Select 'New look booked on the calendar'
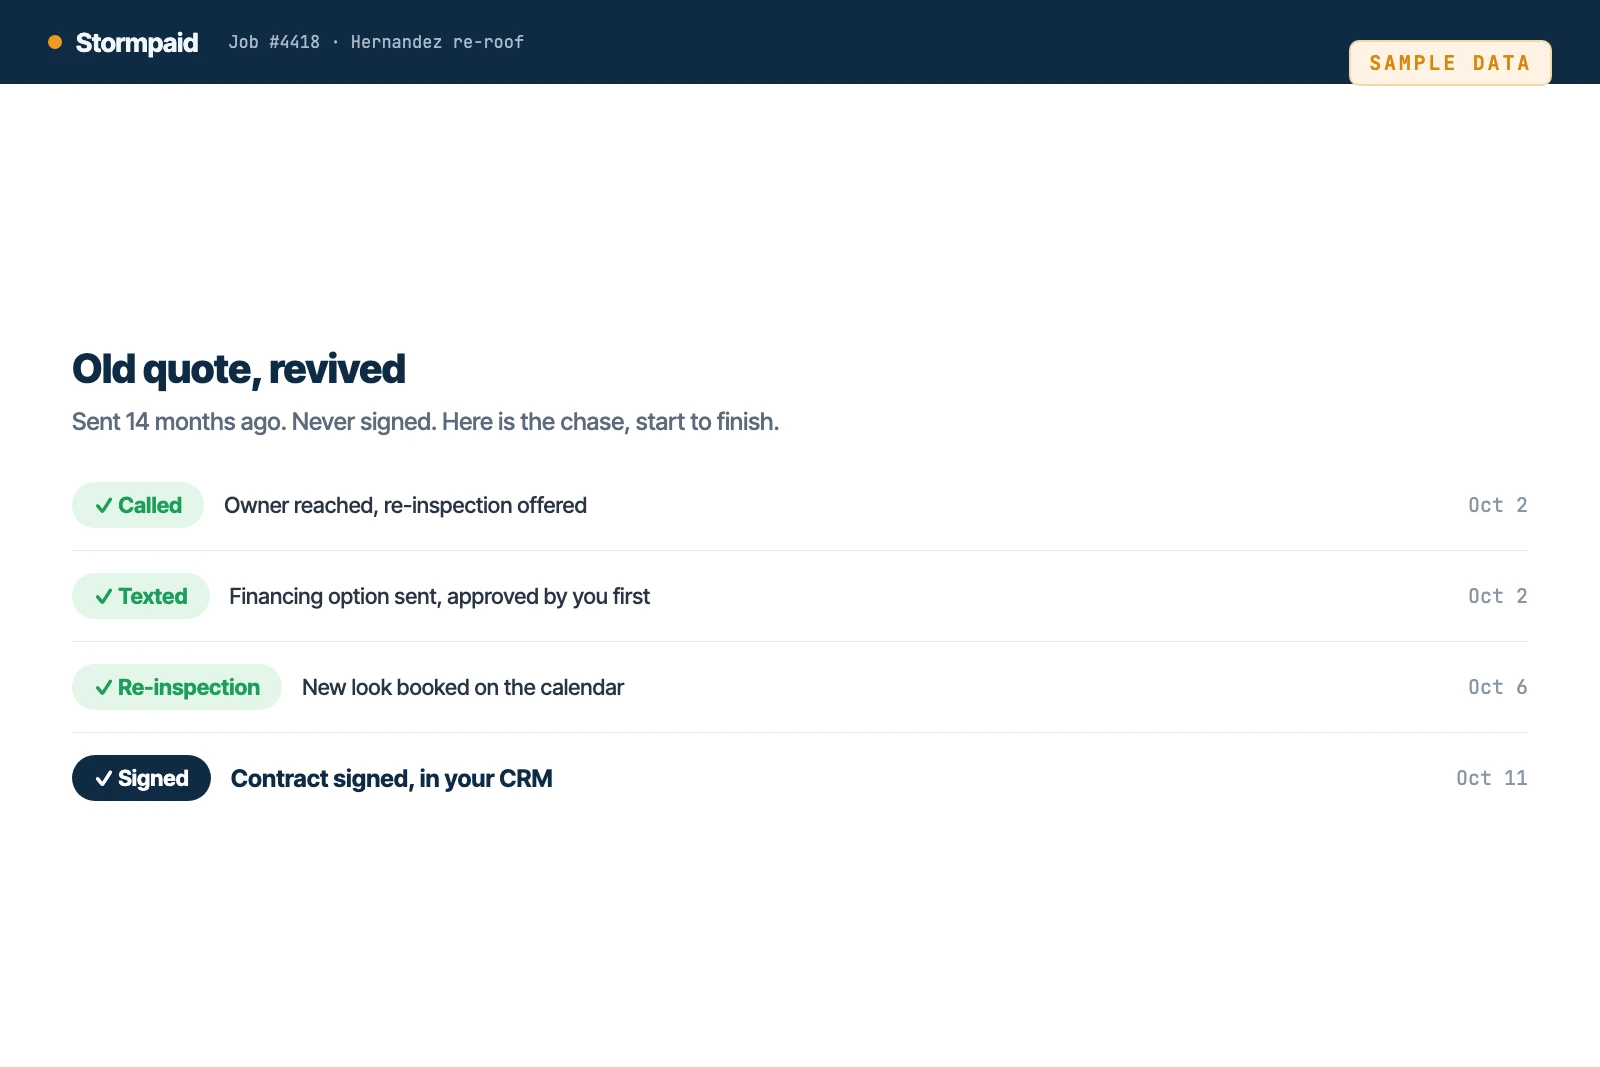 tap(463, 688)
